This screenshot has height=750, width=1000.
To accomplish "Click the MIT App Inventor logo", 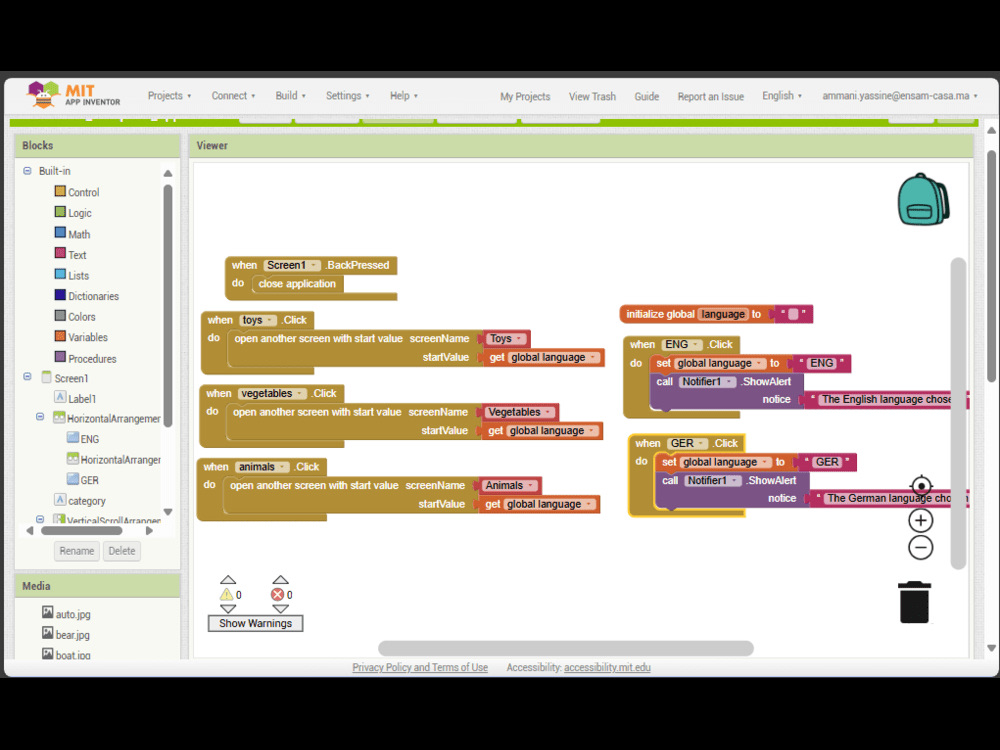I will click(x=73, y=94).
